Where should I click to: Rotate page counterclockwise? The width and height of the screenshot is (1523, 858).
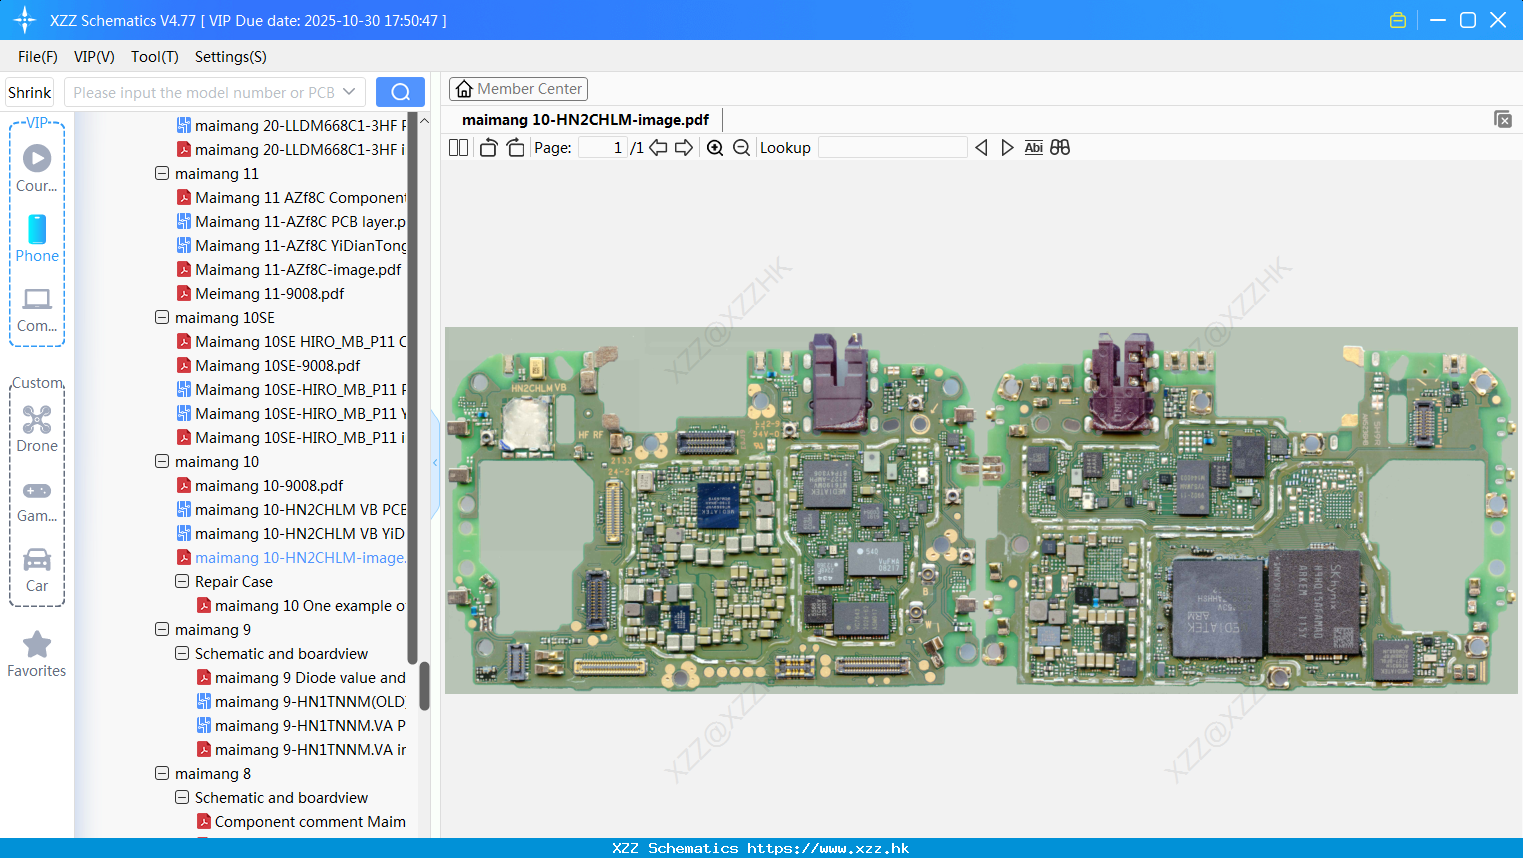click(x=488, y=148)
